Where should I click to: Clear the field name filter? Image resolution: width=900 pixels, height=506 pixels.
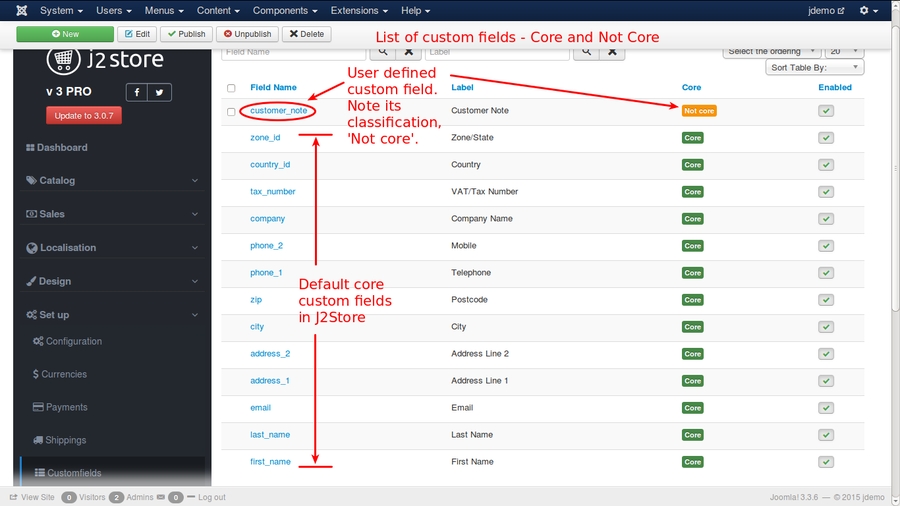[x=408, y=52]
